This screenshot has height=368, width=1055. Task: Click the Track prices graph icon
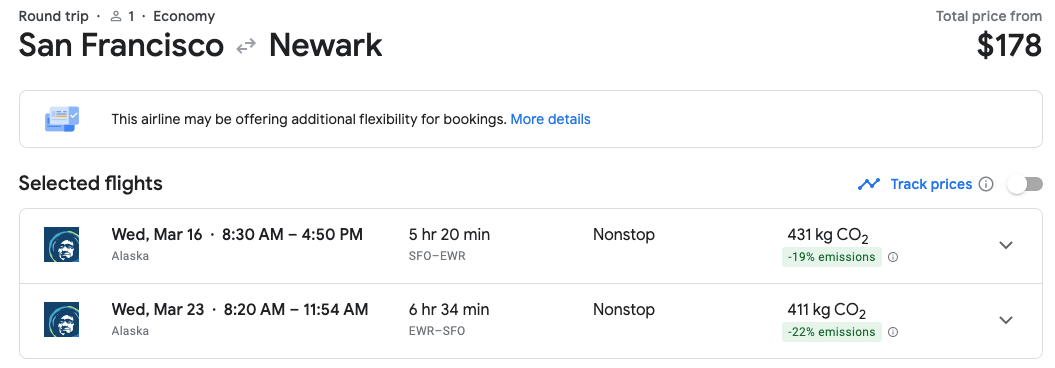tap(869, 184)
